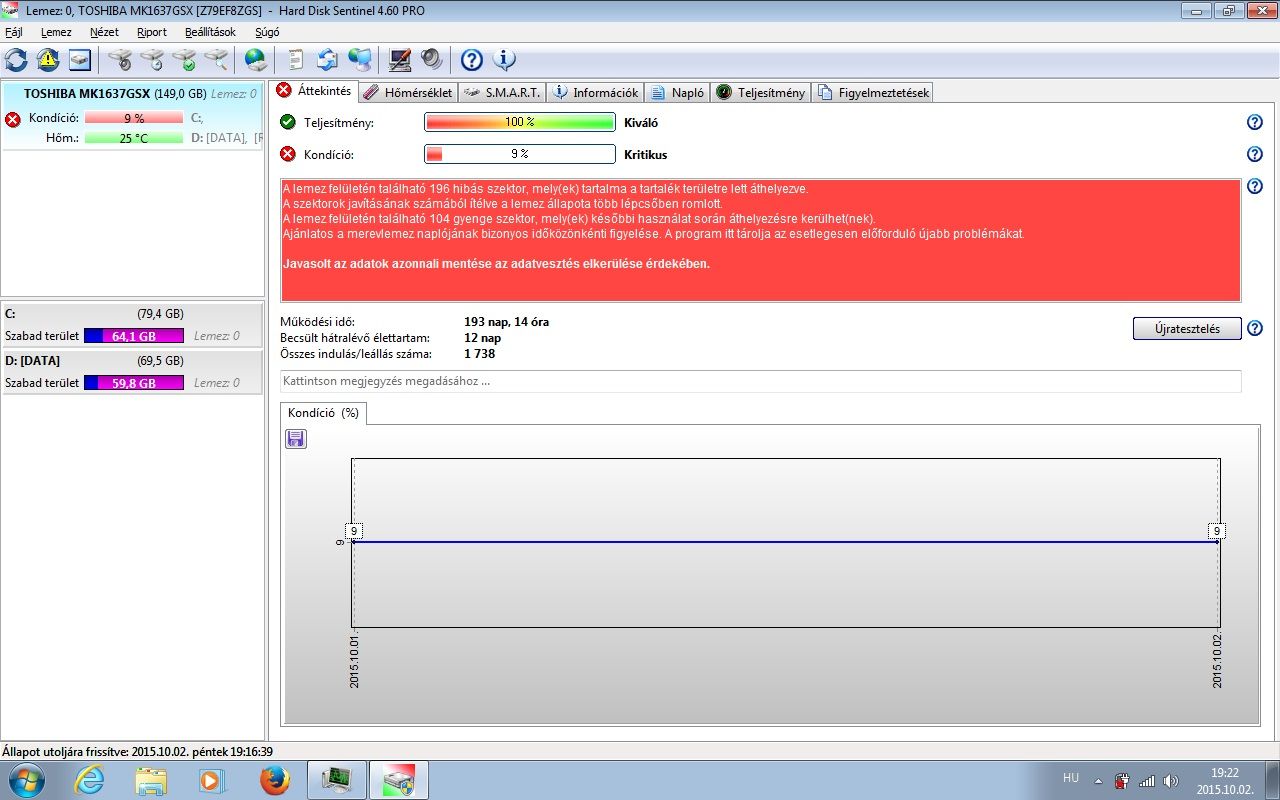Click red error icon beside Kondíció in disk list

(13, 119)
